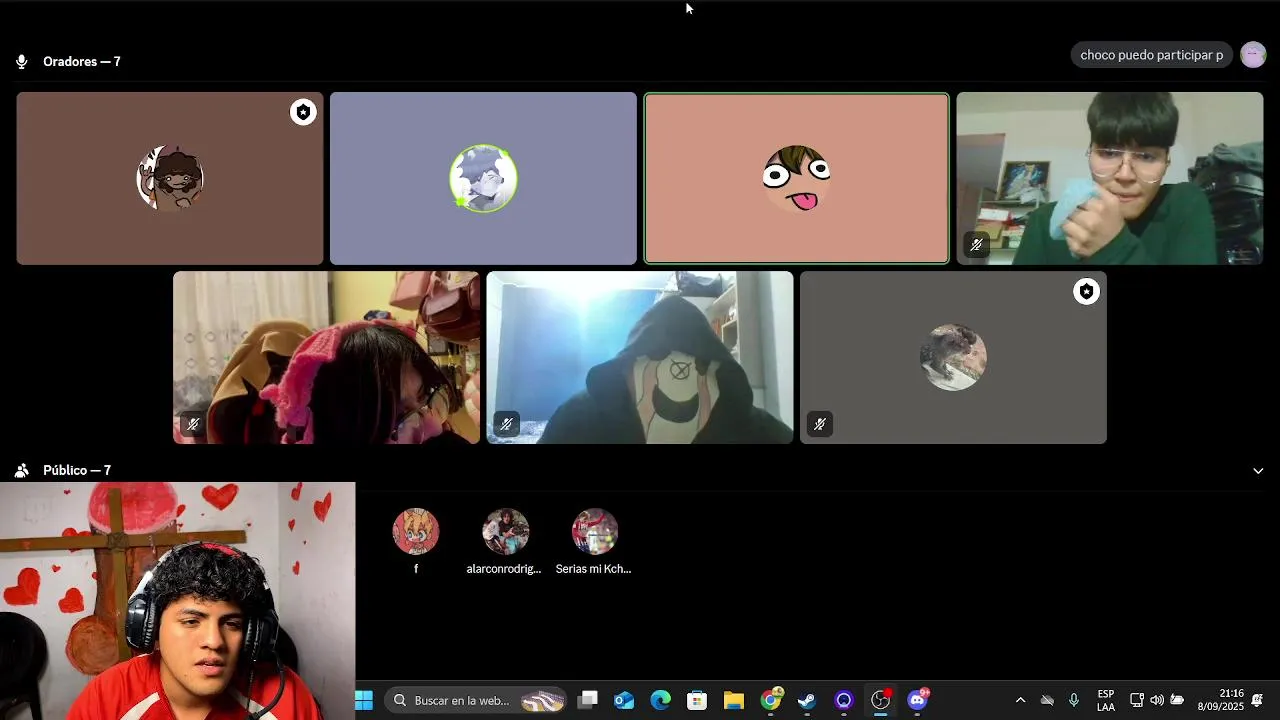Image resolution: width=1280 pixels, height=720 pixels.
Task: Switch to the purple circle app in taskbar
Action: click(x=844, y=701)
